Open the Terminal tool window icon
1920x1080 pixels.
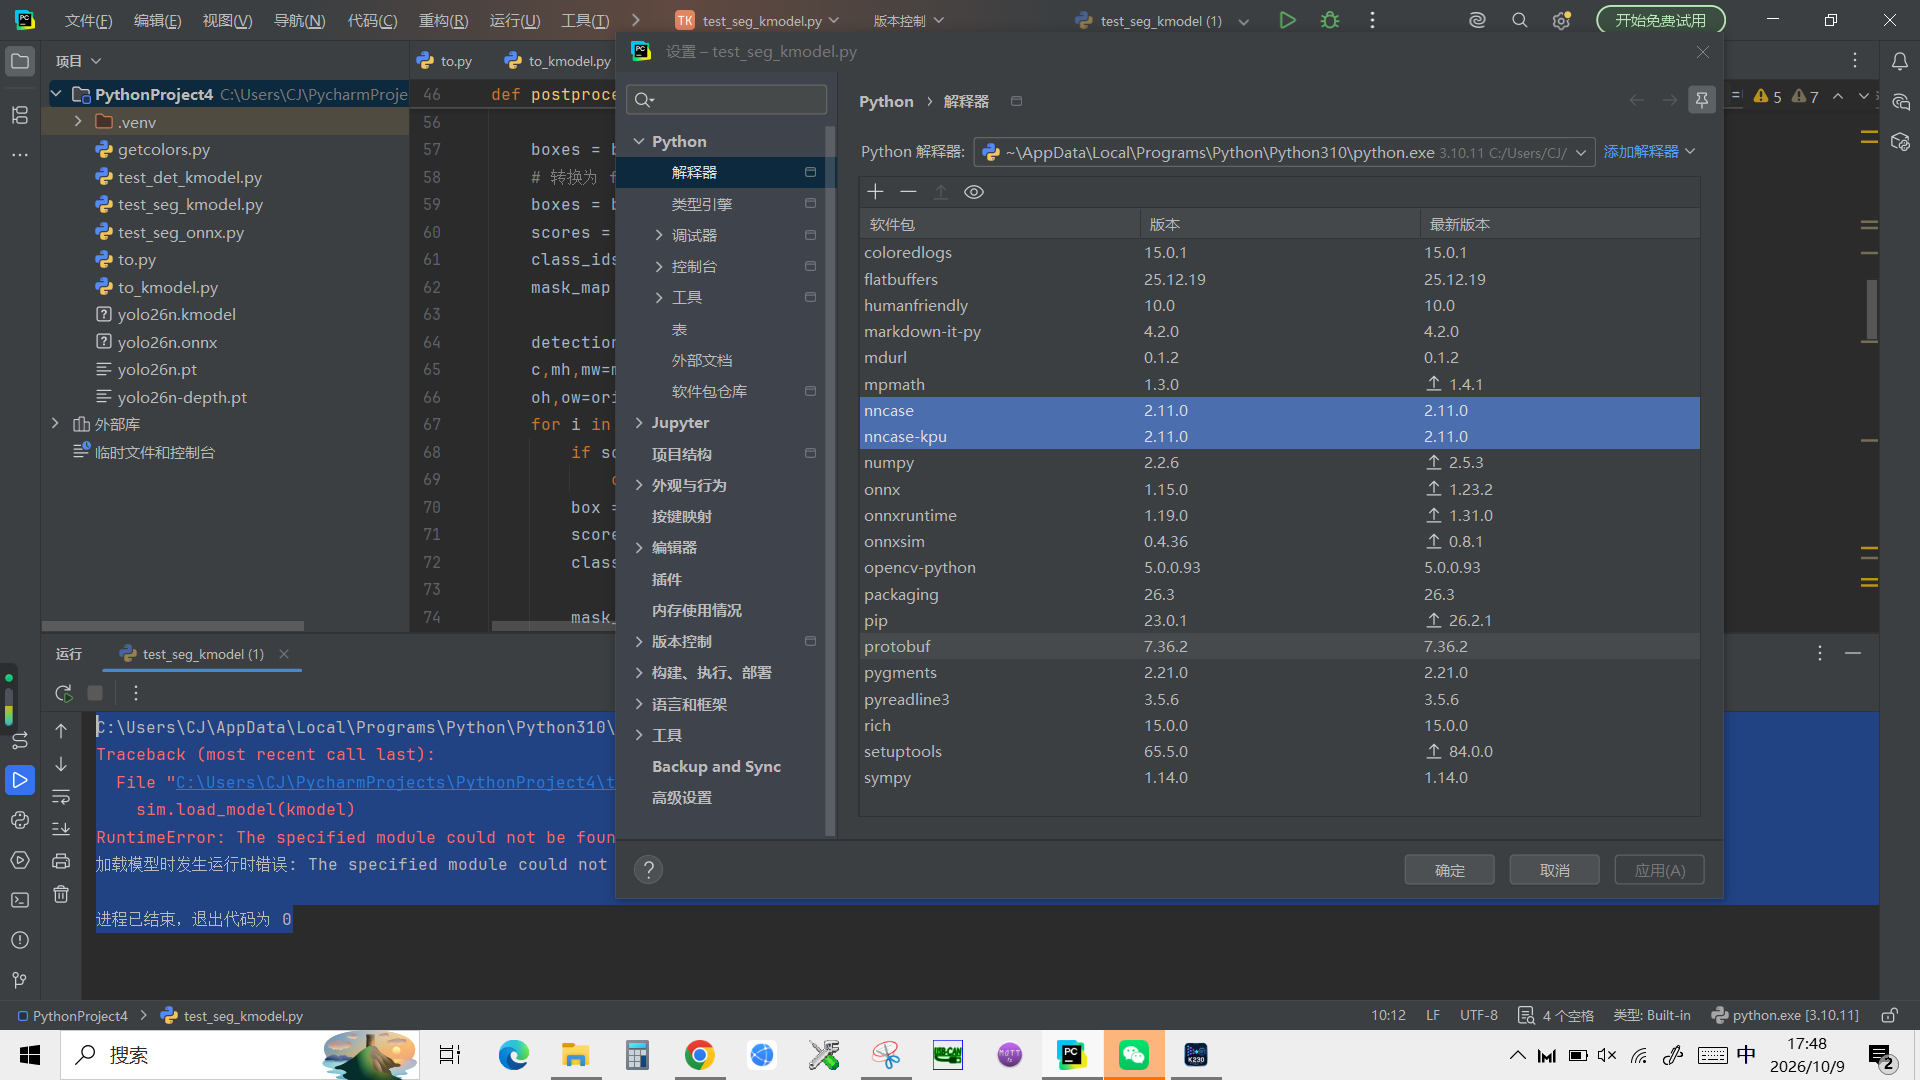[20, 900]
